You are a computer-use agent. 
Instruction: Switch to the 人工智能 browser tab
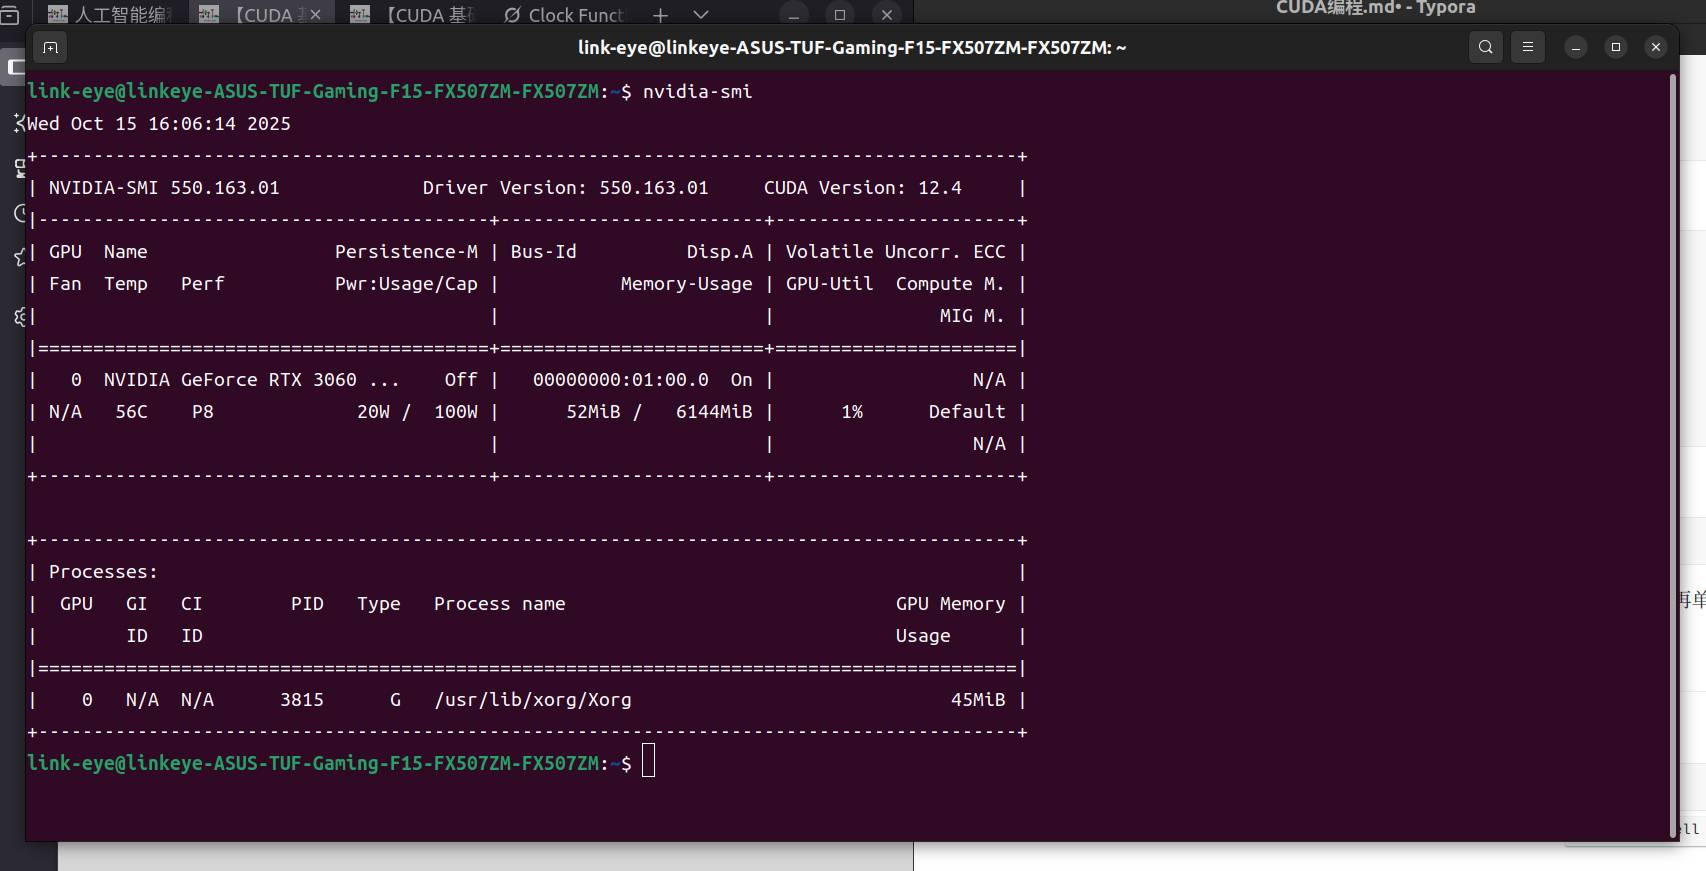(110, 15)
